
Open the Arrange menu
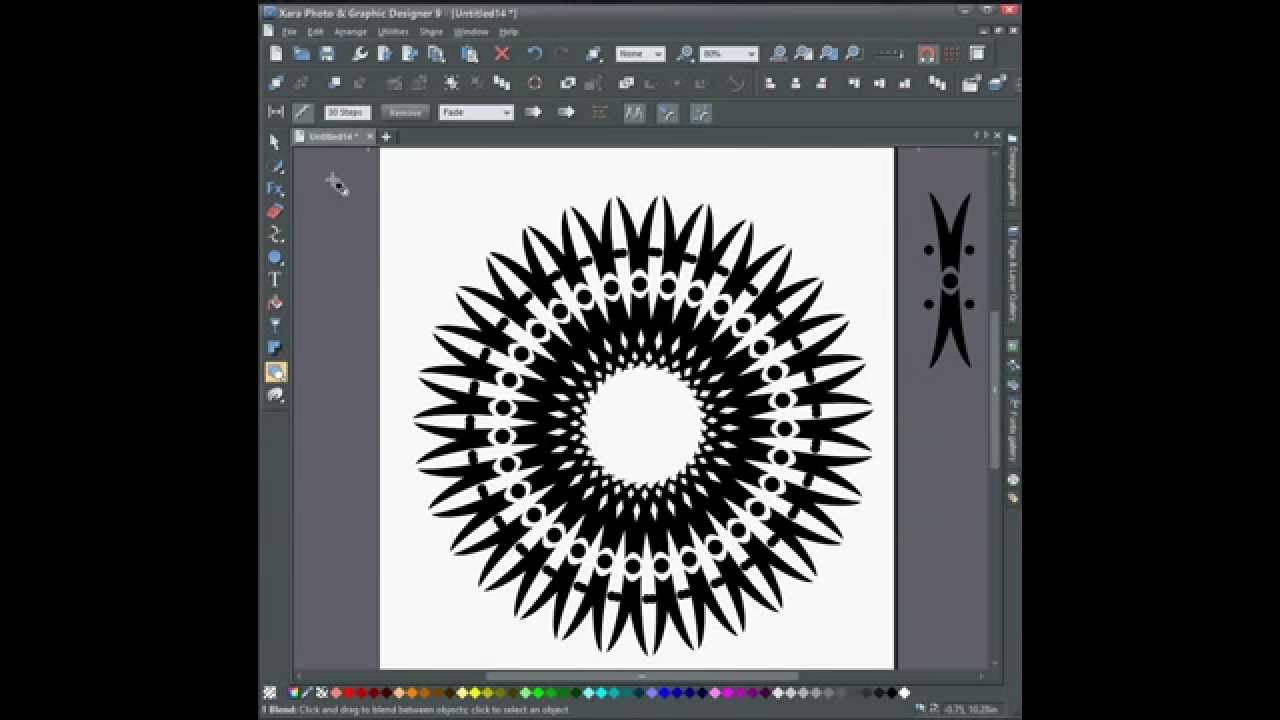(x=350, y=32)
